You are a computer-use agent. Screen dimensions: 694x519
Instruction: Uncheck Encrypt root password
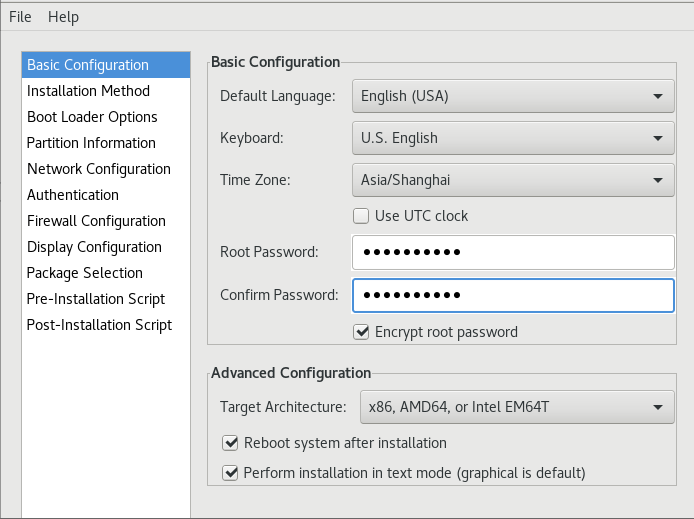tap(362, 332)
